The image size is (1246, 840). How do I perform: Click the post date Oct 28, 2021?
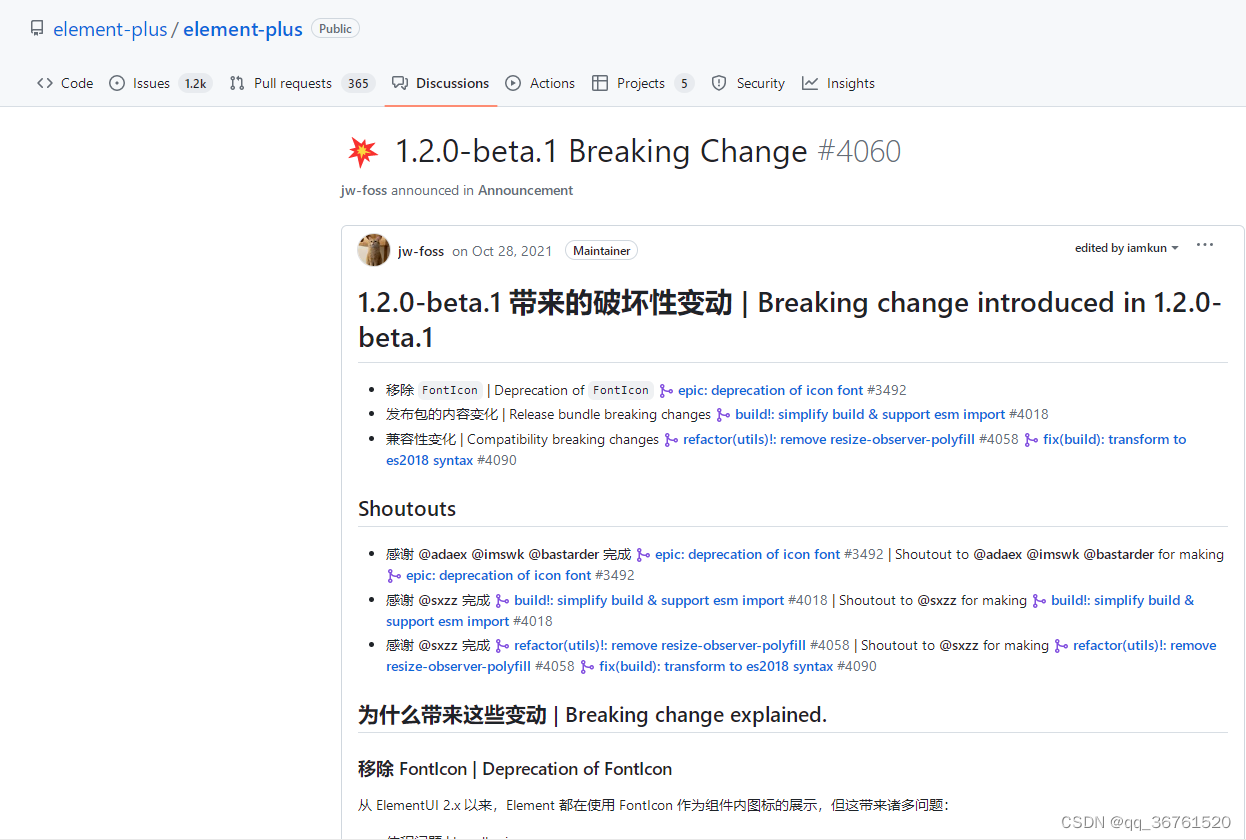(x=504, y=251)
